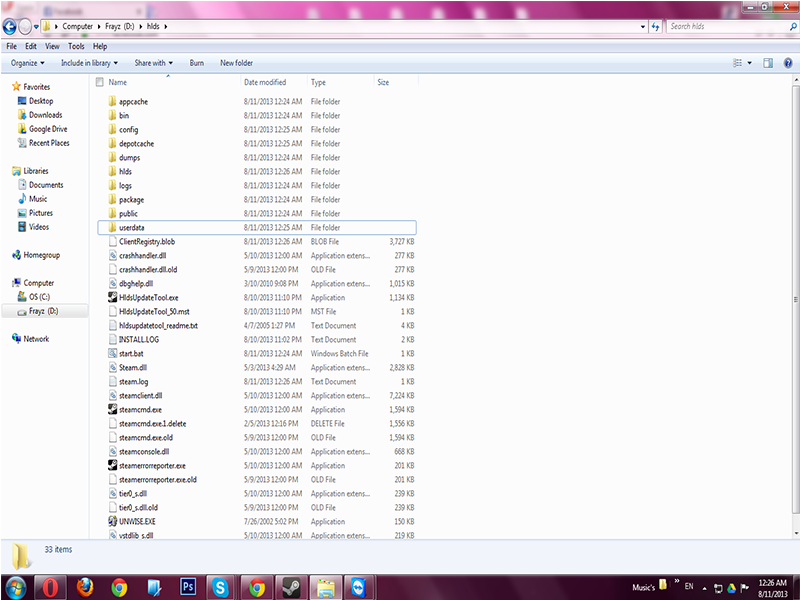Click the search magnifier icon
The image size is (800, 600).
point(793,27)
